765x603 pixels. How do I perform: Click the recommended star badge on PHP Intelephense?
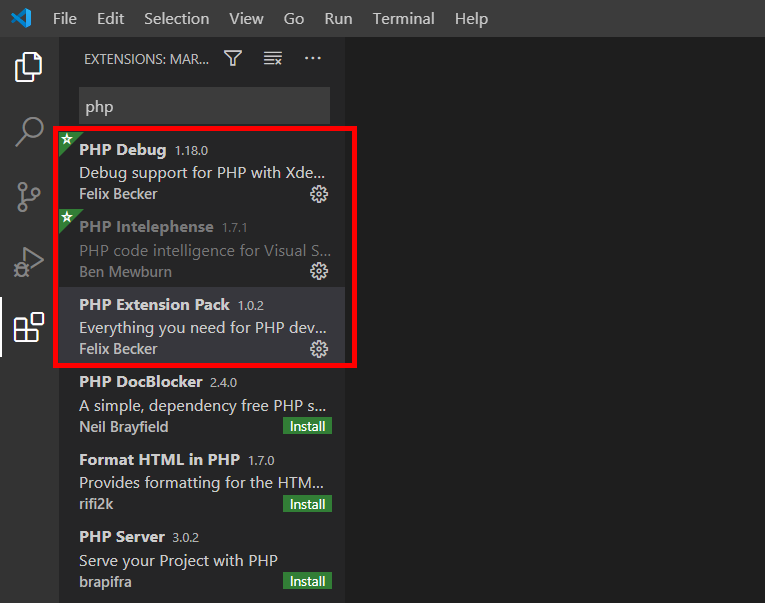(x=67, y=217)
